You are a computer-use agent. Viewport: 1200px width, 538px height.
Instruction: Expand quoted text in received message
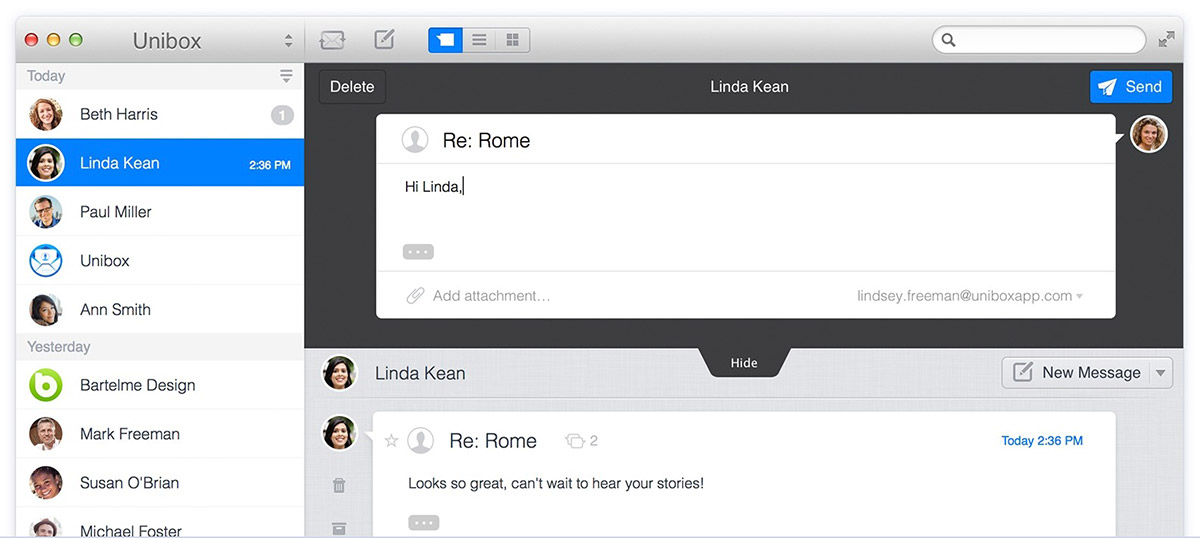pos(424,522)
